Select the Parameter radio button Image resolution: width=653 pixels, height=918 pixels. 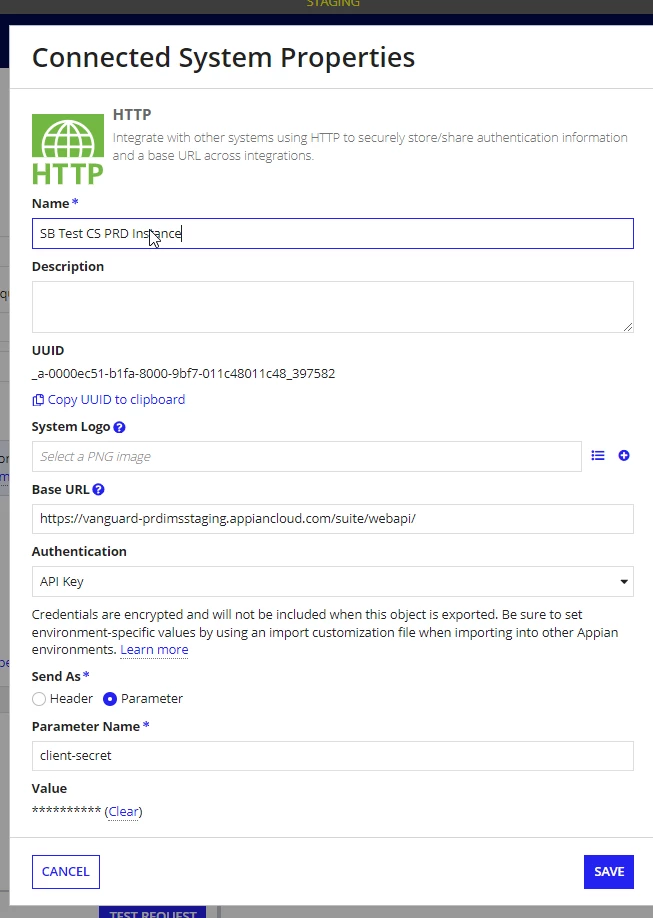click(x=110, y=699)
